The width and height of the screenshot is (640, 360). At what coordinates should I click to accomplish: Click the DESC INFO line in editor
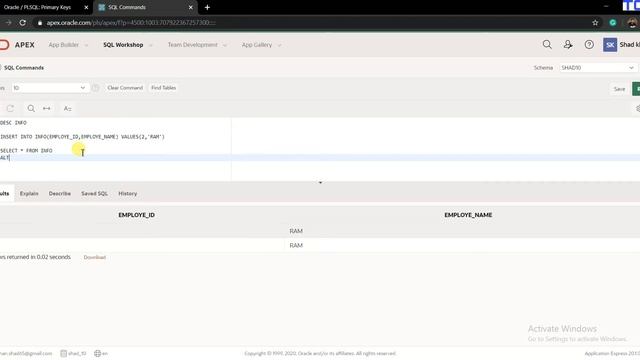click(x=13, y=122)
